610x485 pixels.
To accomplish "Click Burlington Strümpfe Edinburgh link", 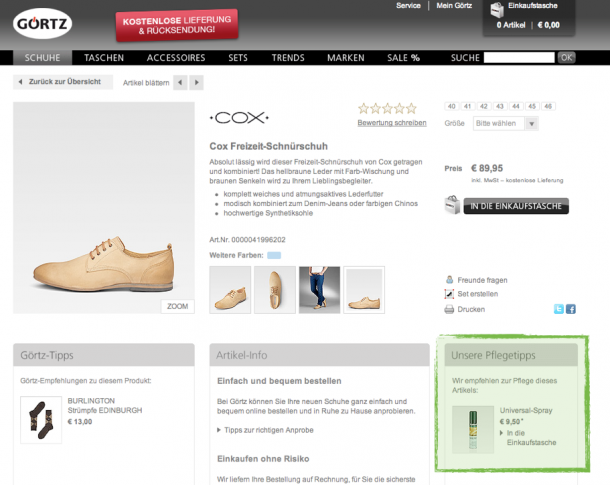I will [105, 406].
